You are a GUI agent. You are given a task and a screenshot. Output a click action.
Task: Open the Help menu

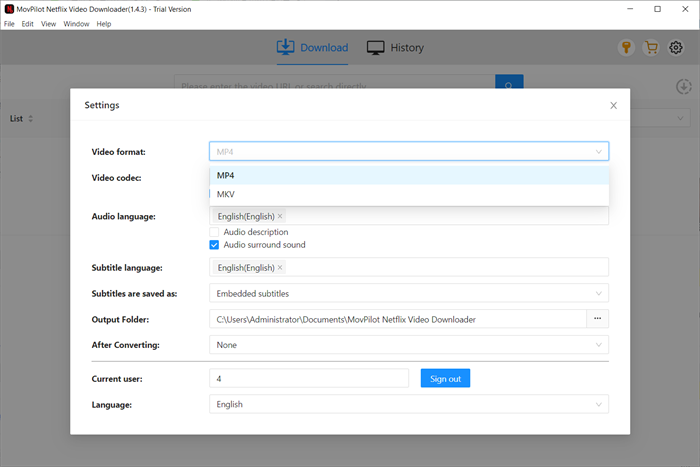coord(104,24)
